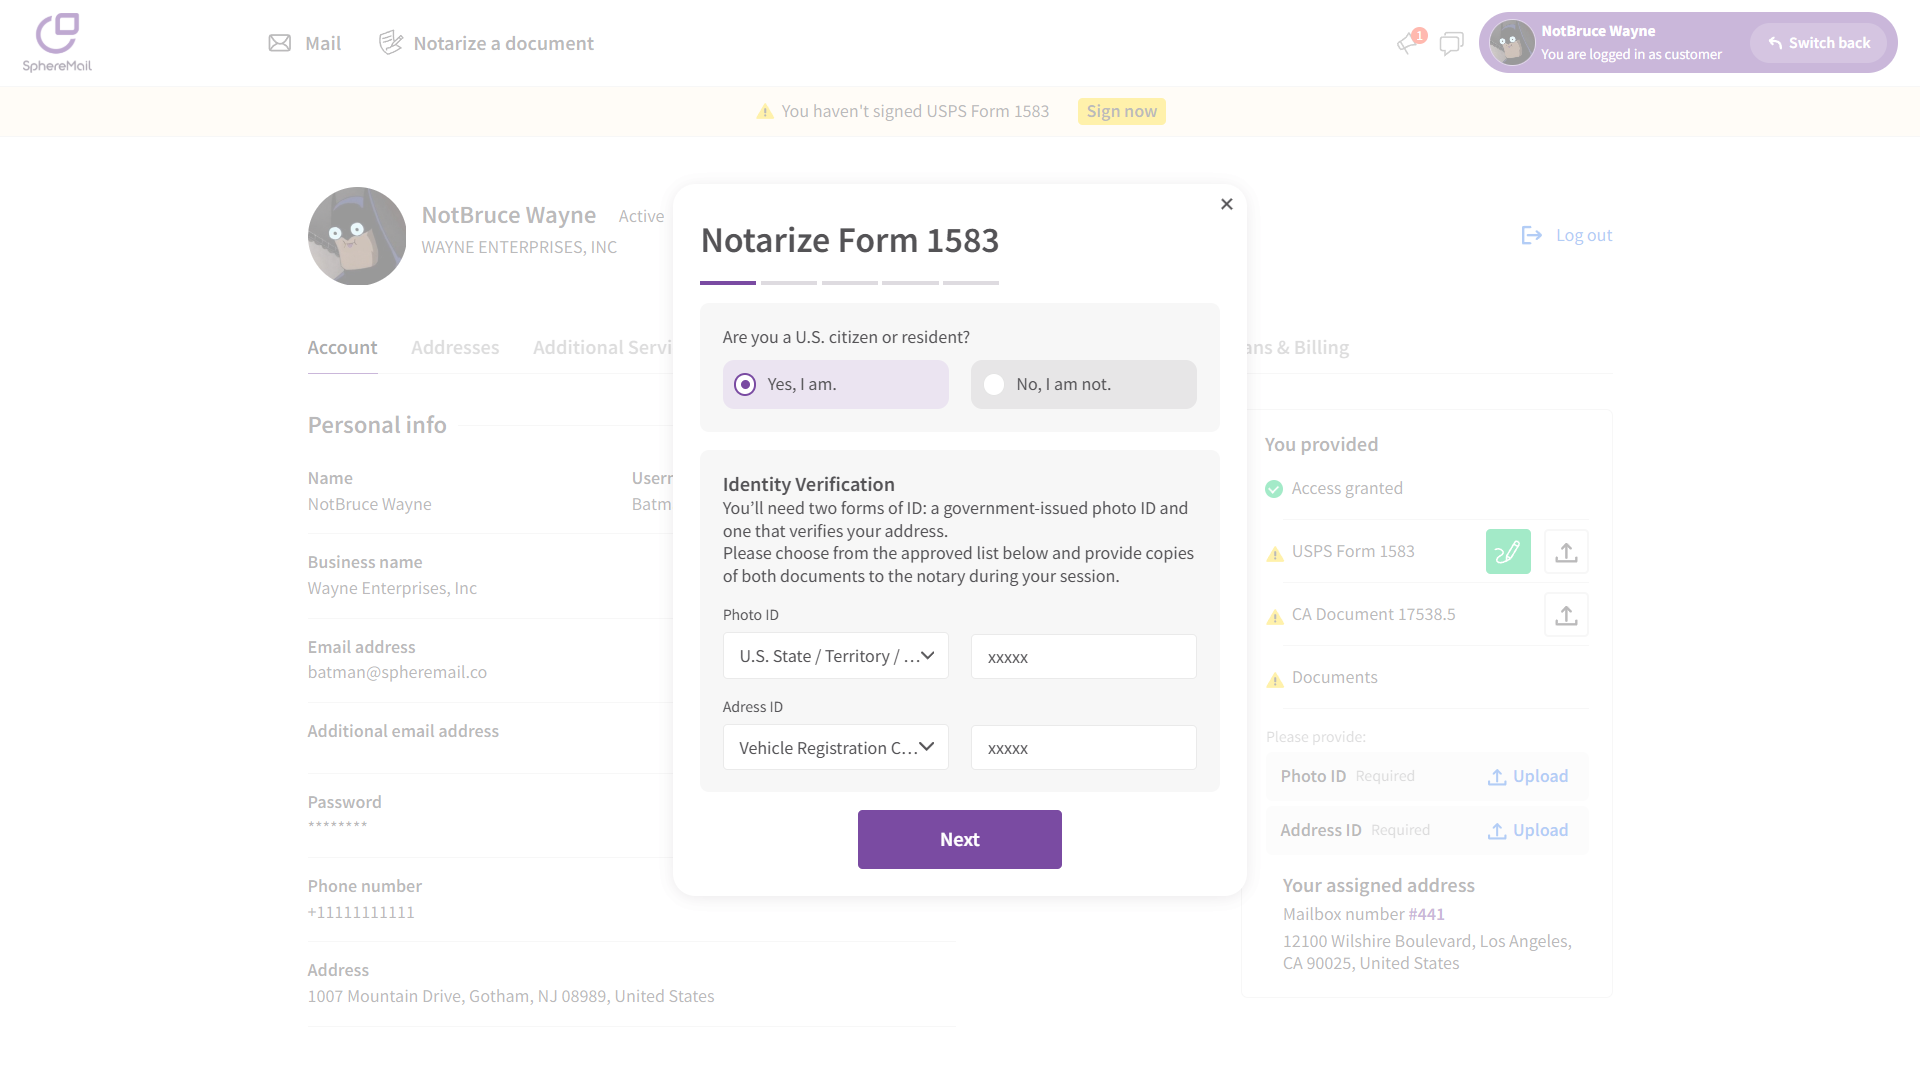Screen dimensions: 1920x1080
Task: Open the Address ID type dropdown
Action: coord(835,748)
